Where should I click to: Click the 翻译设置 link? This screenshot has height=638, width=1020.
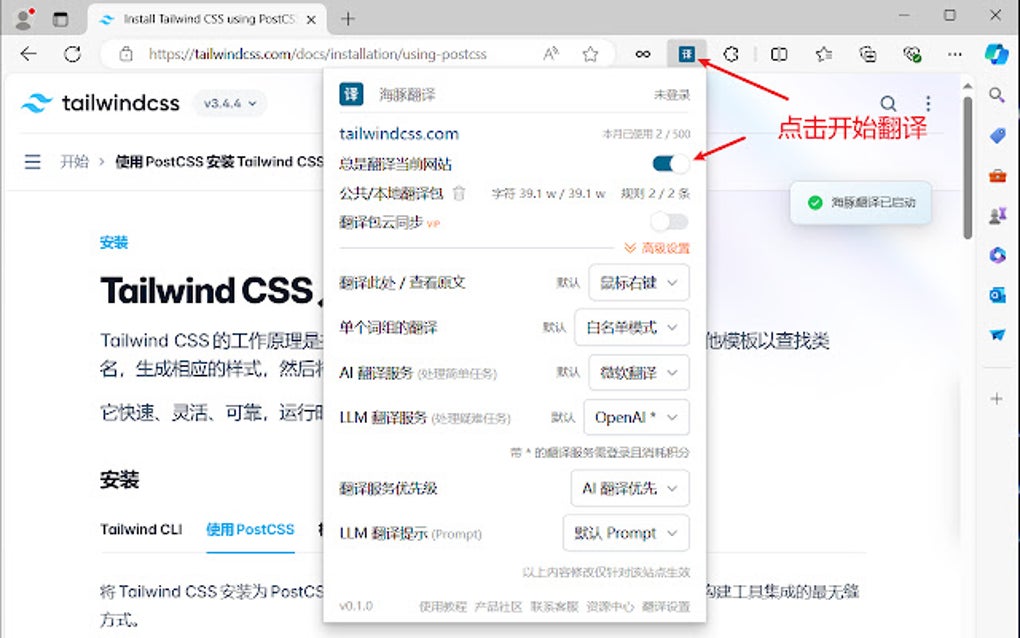pyautogui.click(x=665, y=606)
